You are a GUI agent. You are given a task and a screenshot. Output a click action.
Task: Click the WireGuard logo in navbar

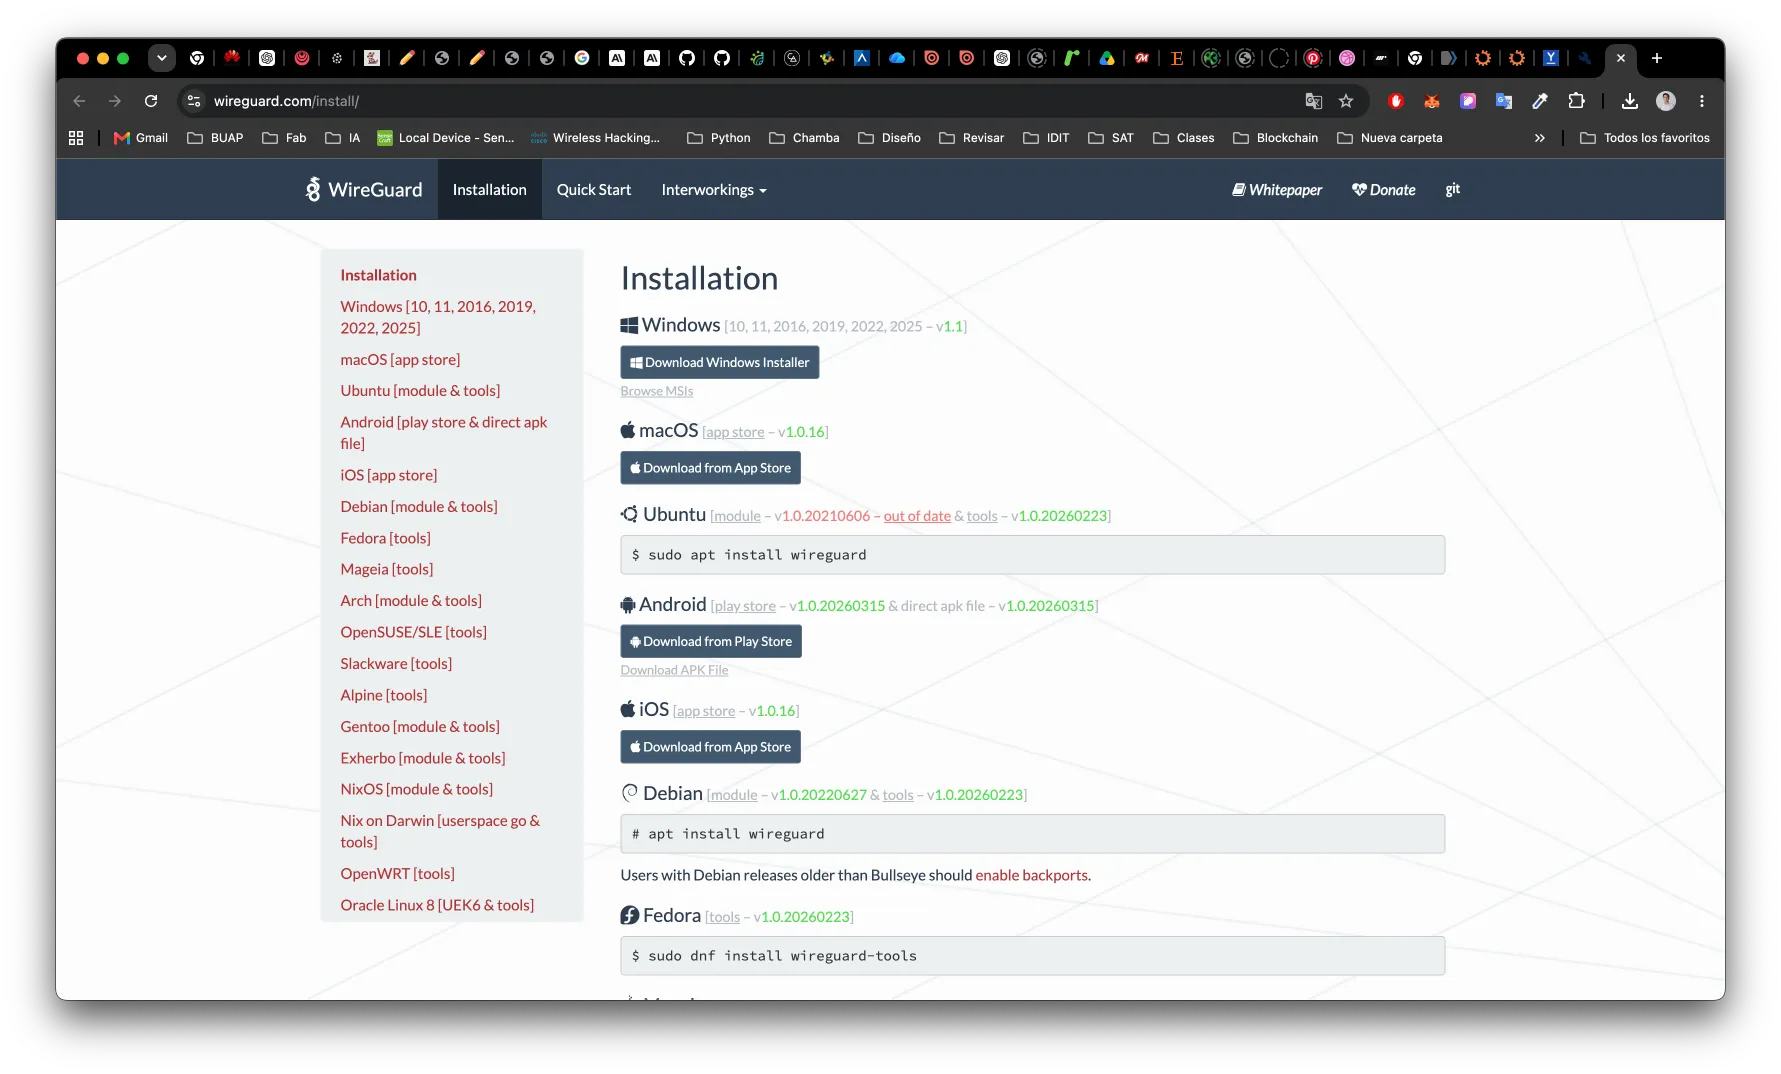click(364, 190)
